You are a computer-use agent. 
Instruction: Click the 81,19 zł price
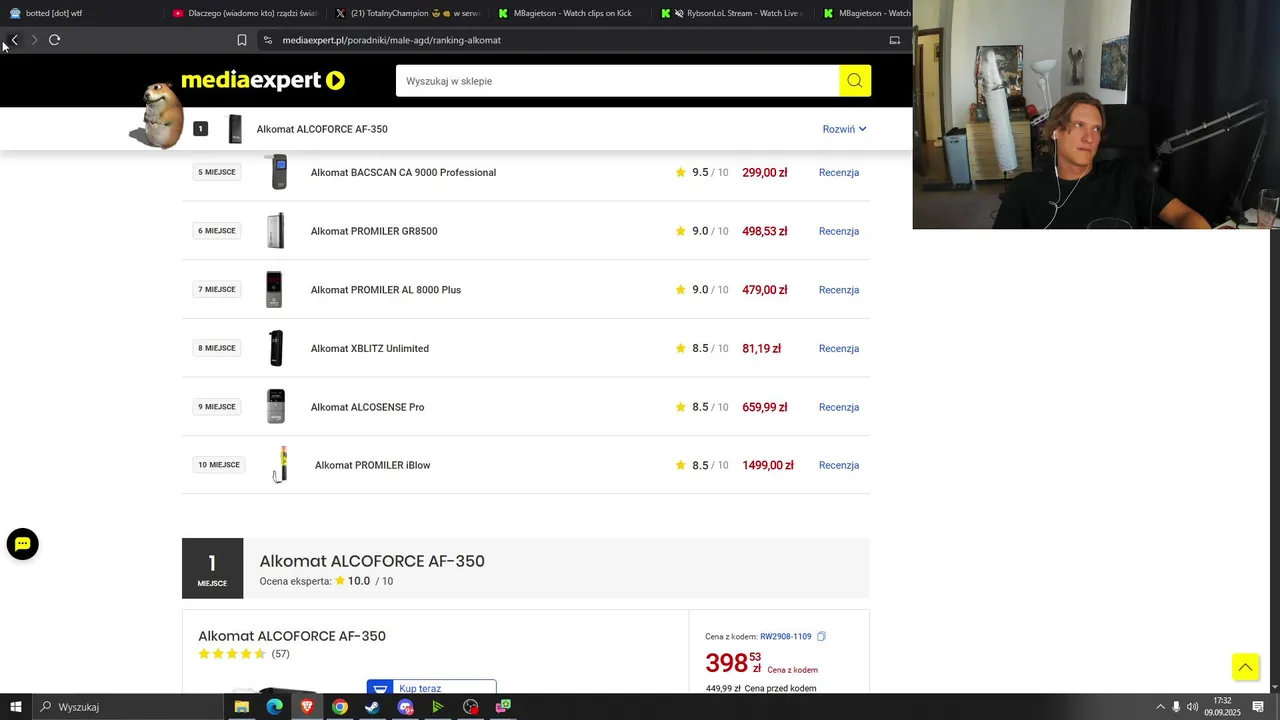(x=761, y=348)
